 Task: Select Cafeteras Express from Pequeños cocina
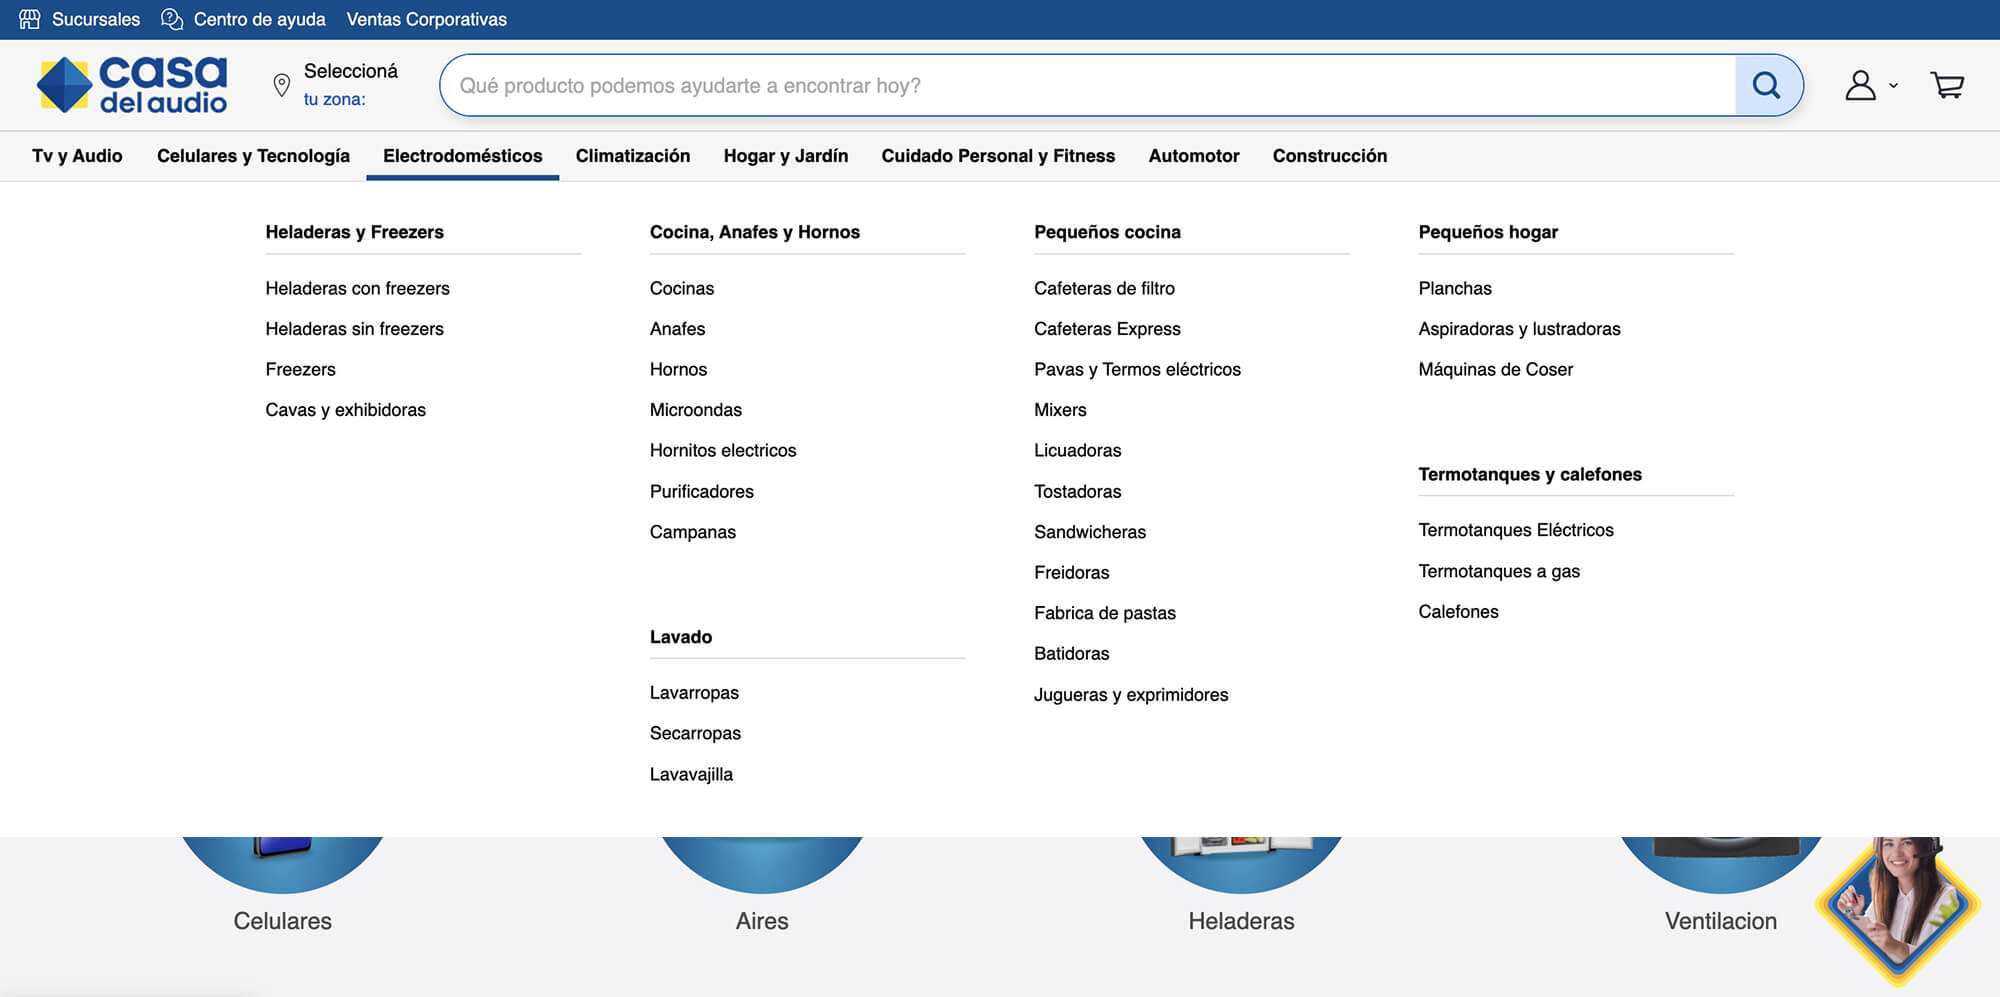[1107, 329]
